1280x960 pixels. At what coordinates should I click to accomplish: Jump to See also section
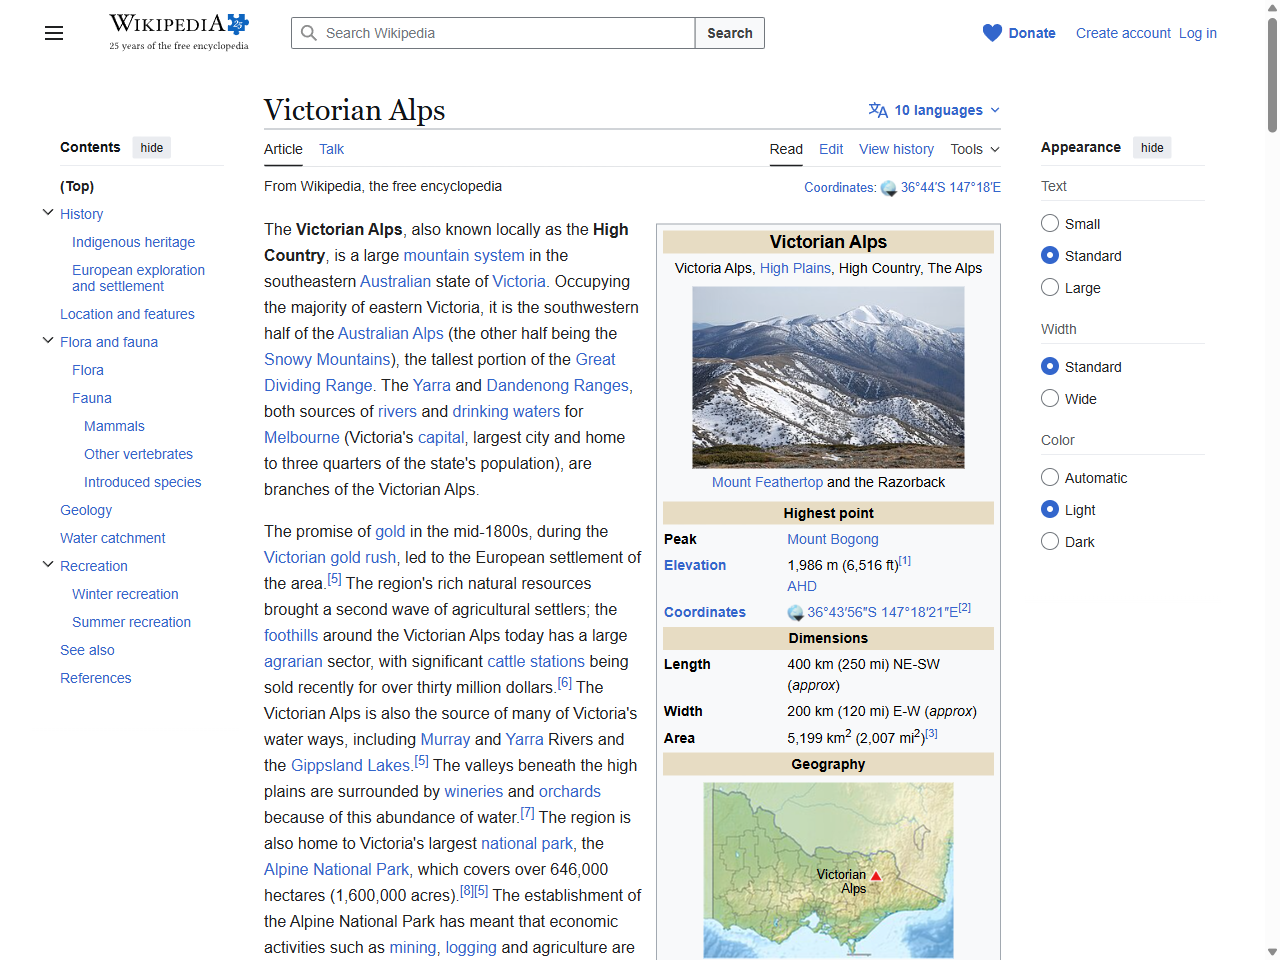click(x=87, y=650)
